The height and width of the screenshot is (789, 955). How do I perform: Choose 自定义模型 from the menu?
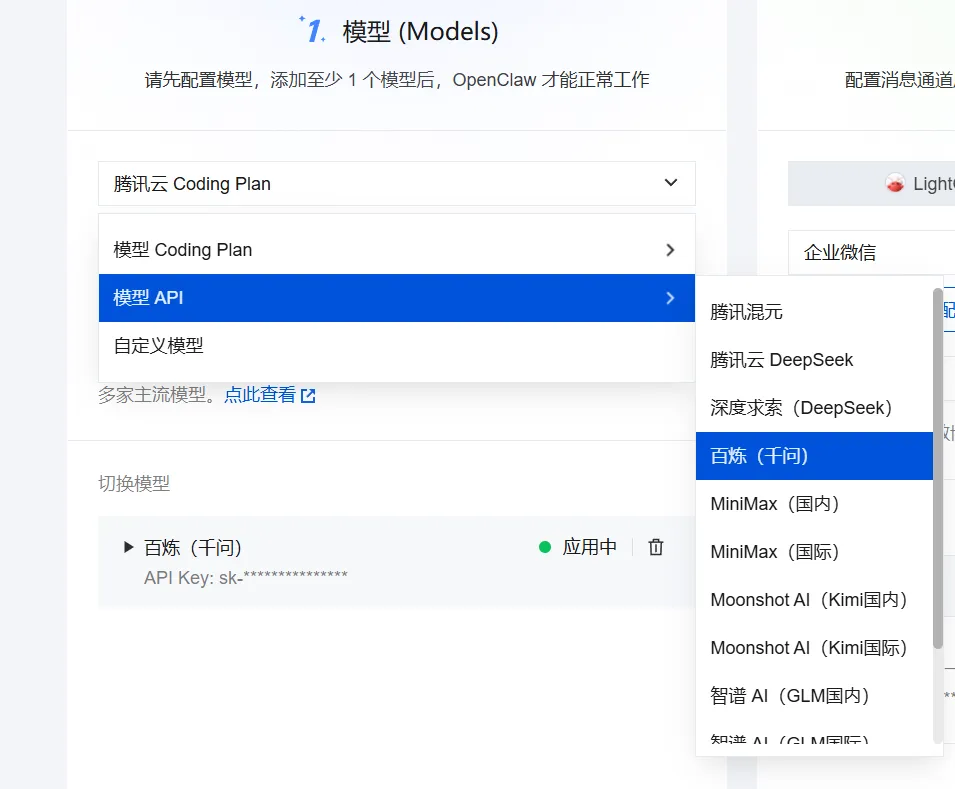click(396, 345)
